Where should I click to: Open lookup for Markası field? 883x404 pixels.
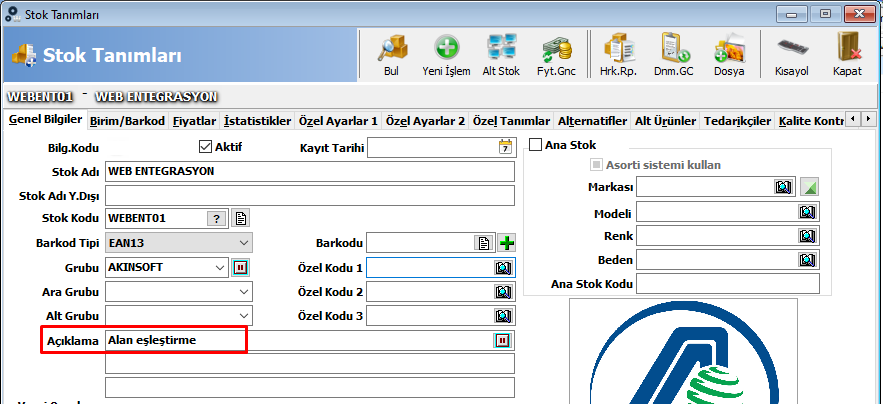tap(783, 187)
